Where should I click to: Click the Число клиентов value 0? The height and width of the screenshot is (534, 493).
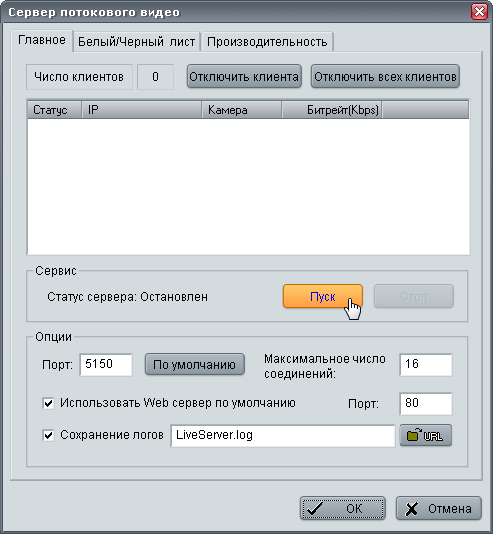tap(155, 77)
